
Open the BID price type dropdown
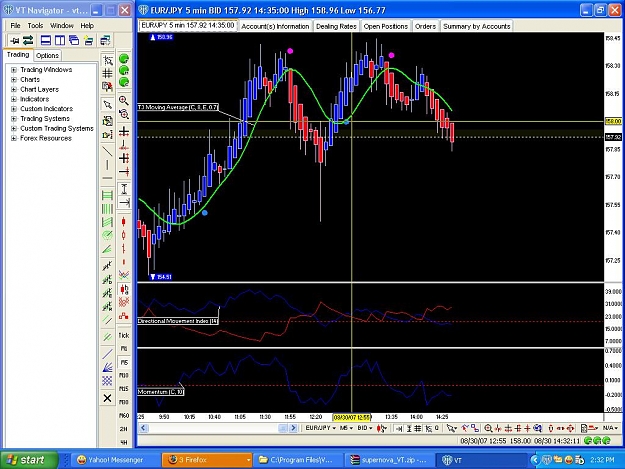click(x=365, y=428)
